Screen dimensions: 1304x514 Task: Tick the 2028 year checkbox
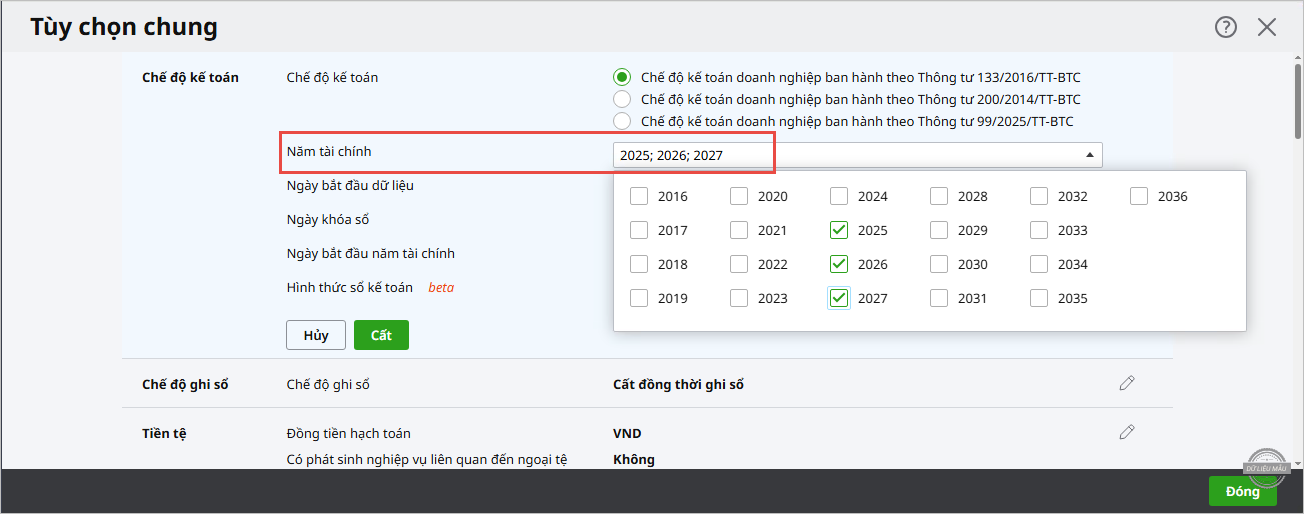point(939,196)
